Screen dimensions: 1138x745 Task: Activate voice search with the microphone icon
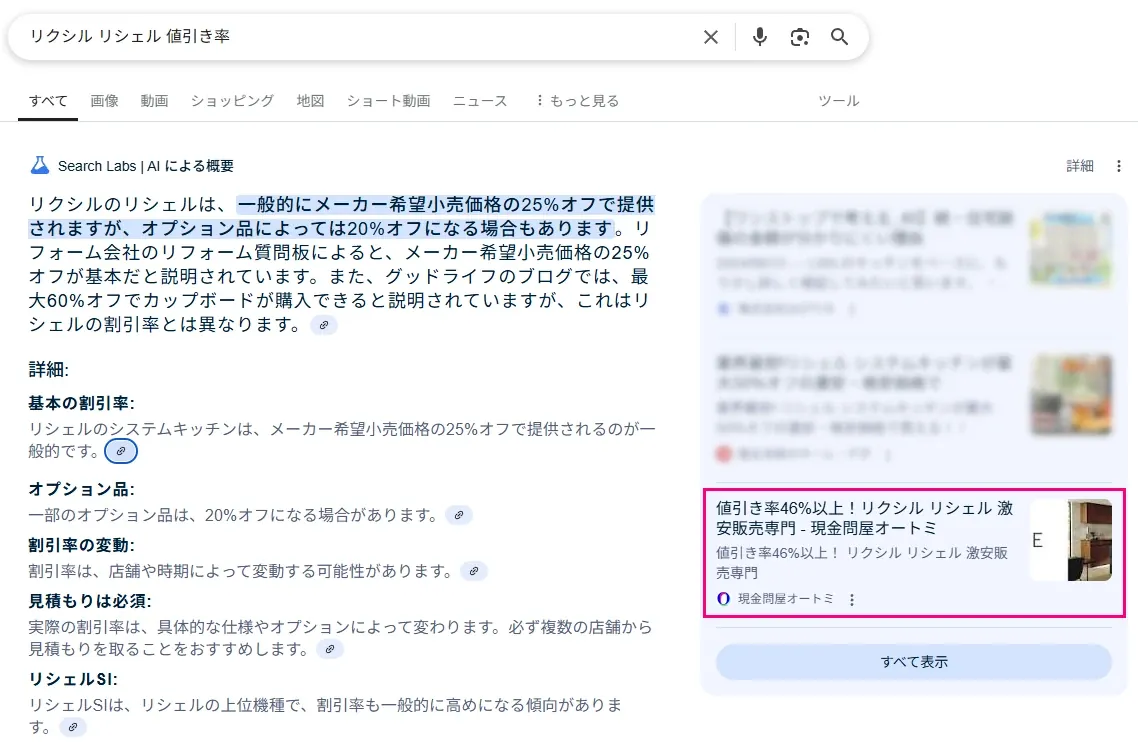pos(759,36)
